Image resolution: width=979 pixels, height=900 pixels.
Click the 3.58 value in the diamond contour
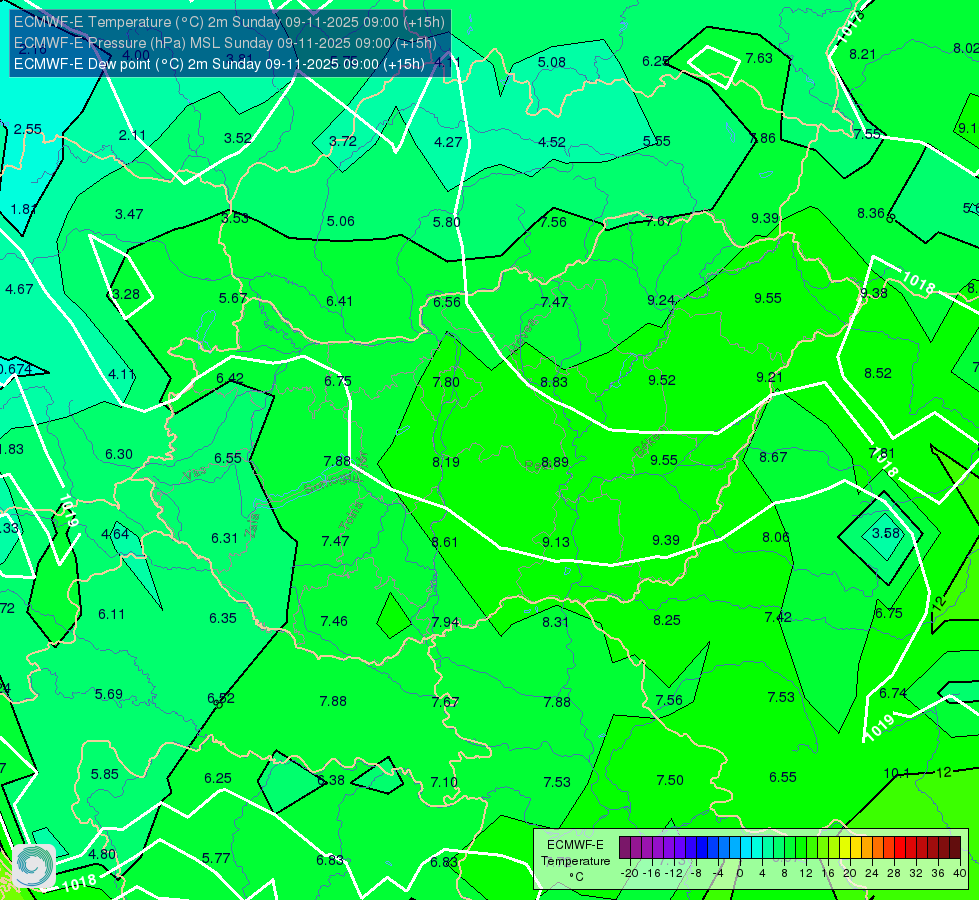click(886, 533)
